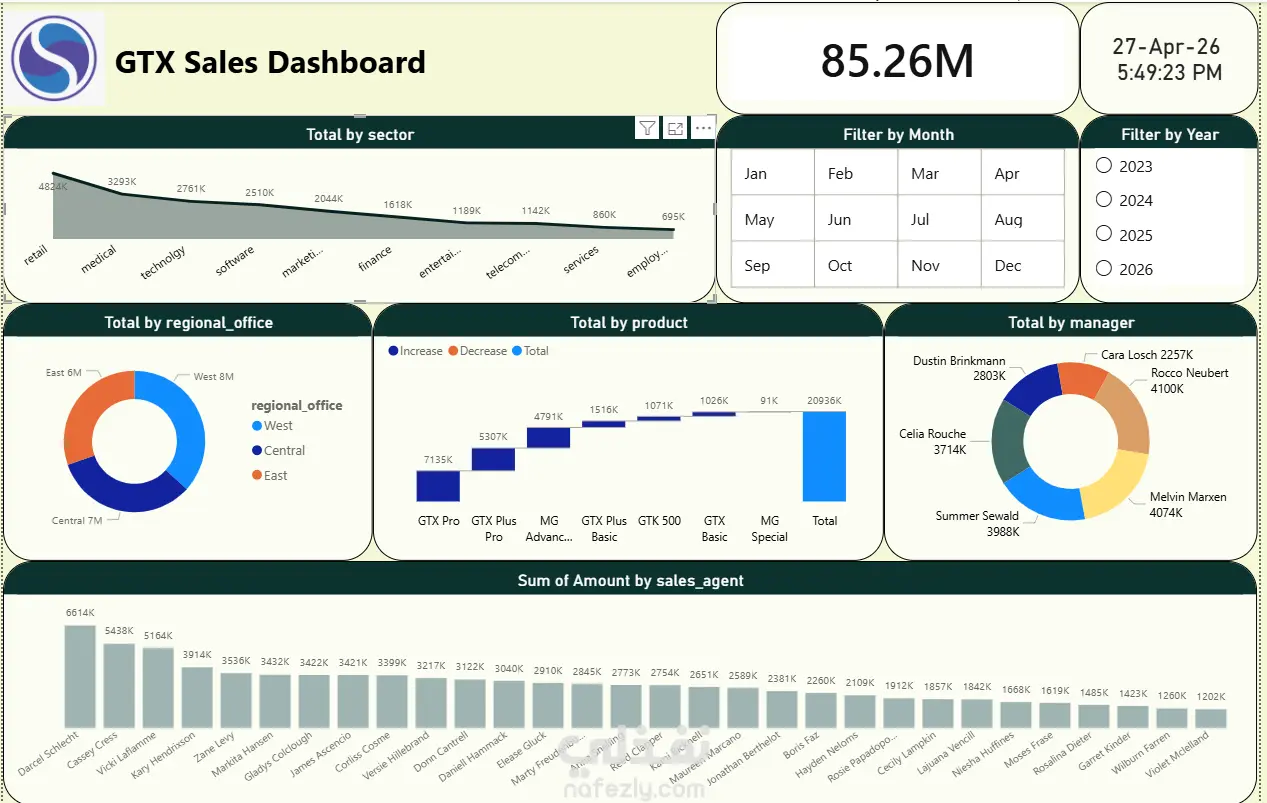Open more options ellipsis on sector chart
Viewport: 1267px width, 803px height.
point(703,128)
